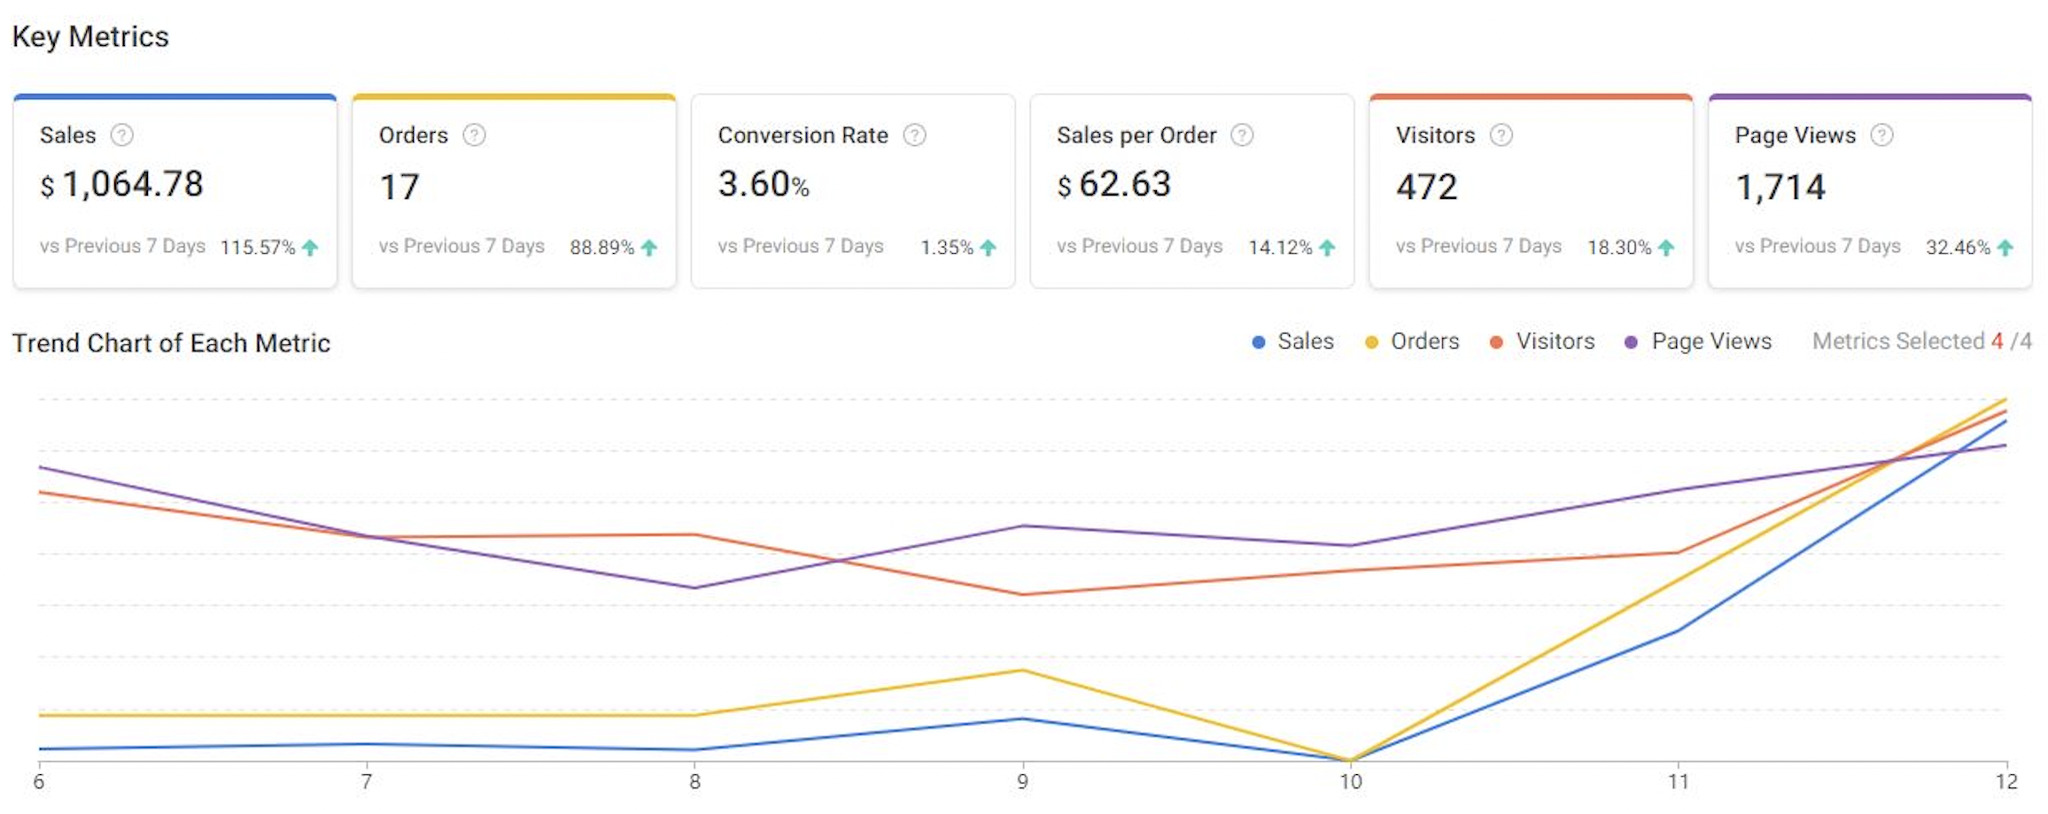Image resolution: width=2048 pixels, height=814 pixels.
Task: Toggle the Visitors metric card
Action: click(x=1531, y=192)
